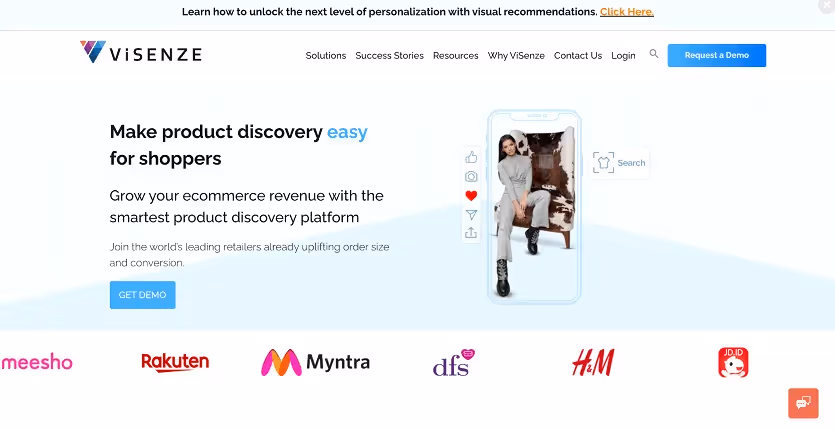Click the share upload icon
This screenshot has height=429, width=835.
pos(471,233)
